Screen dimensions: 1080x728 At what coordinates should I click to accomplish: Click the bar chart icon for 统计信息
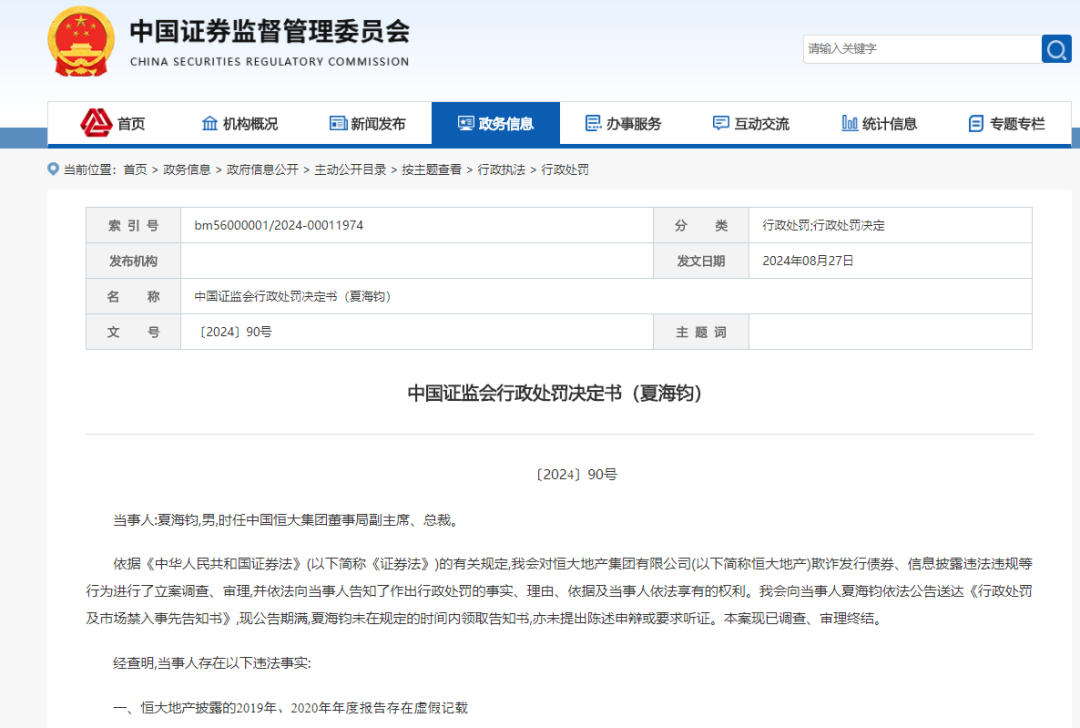(849, 123)
